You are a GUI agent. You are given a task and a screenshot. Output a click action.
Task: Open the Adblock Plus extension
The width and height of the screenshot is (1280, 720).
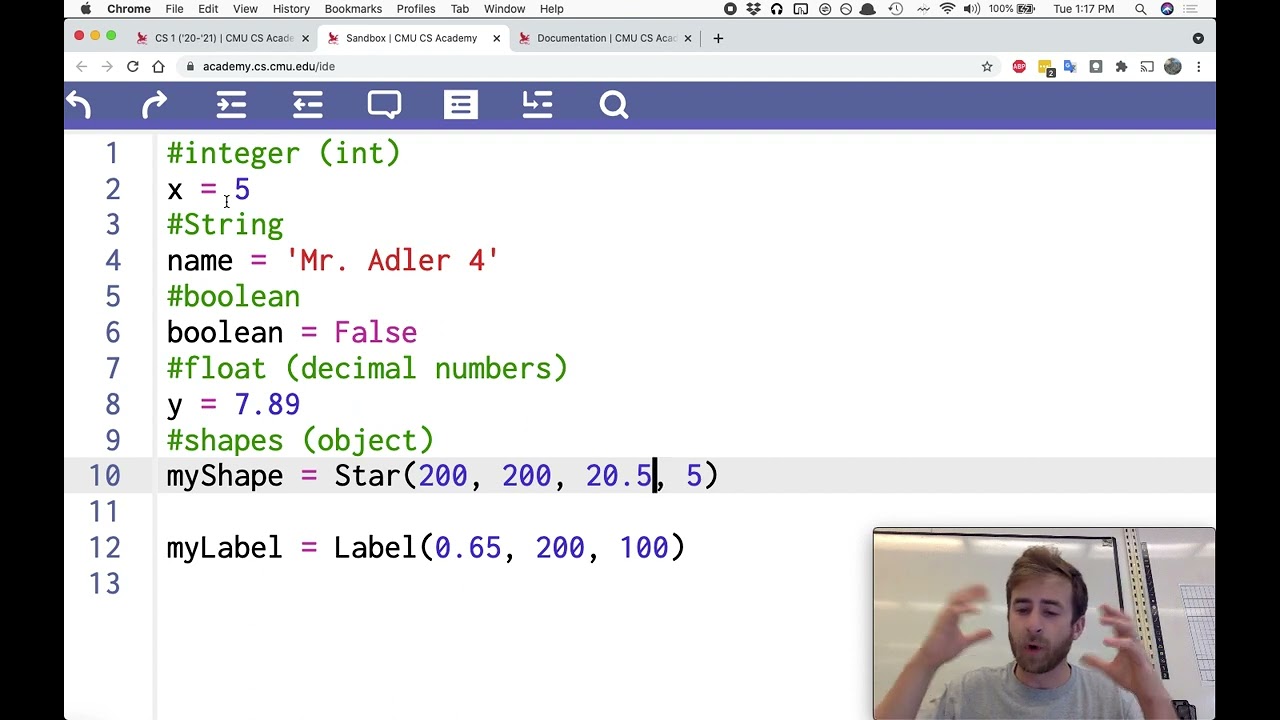[1019, 66]
